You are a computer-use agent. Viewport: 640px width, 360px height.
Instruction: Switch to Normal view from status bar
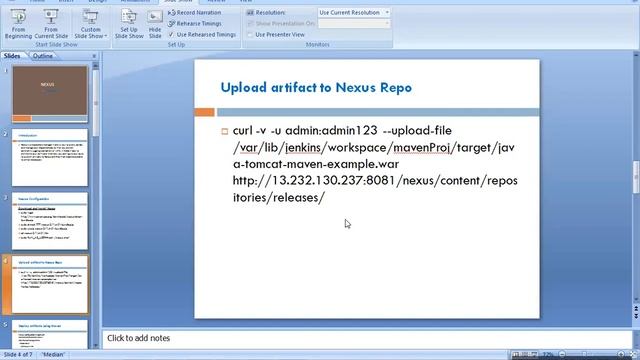(516, 354)
